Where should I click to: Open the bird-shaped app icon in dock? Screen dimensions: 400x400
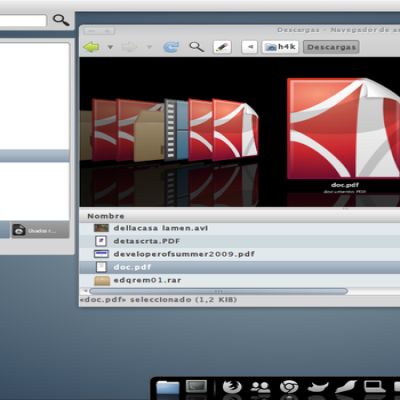coord(318,387)
